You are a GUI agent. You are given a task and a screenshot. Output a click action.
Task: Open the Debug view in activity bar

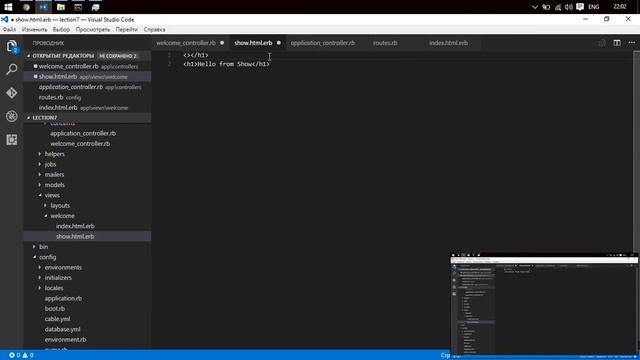pos(12,116)
